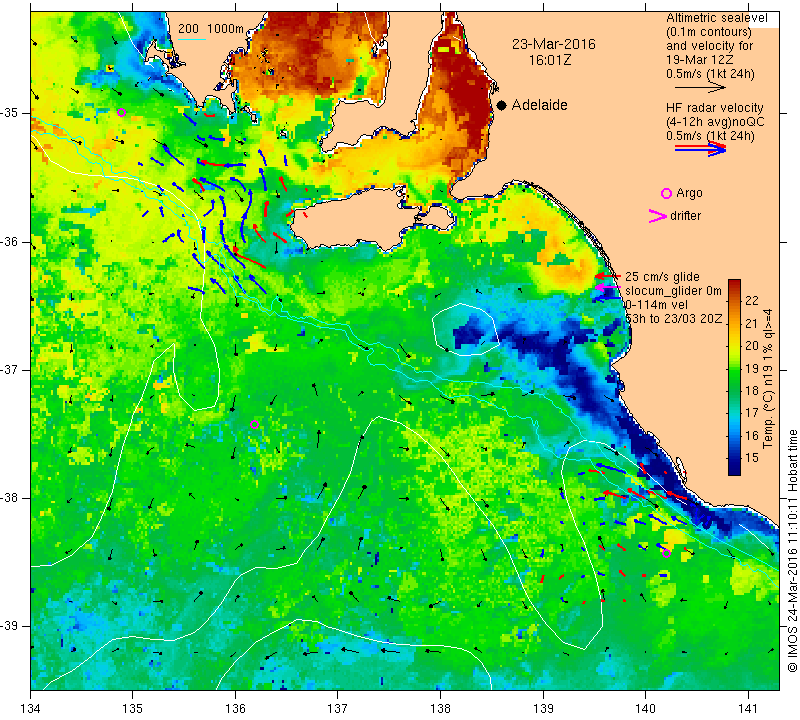Click the dark red top of temperature colorbar
Screen dimensions: 800x720
734,284
